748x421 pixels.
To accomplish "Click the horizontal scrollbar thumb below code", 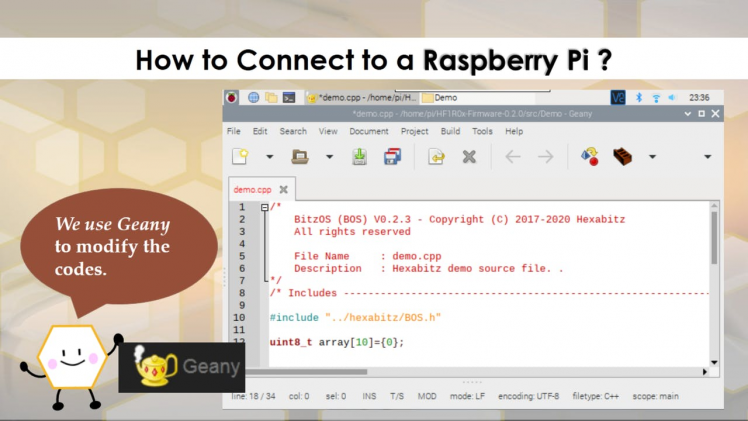I will coord(306,371).
